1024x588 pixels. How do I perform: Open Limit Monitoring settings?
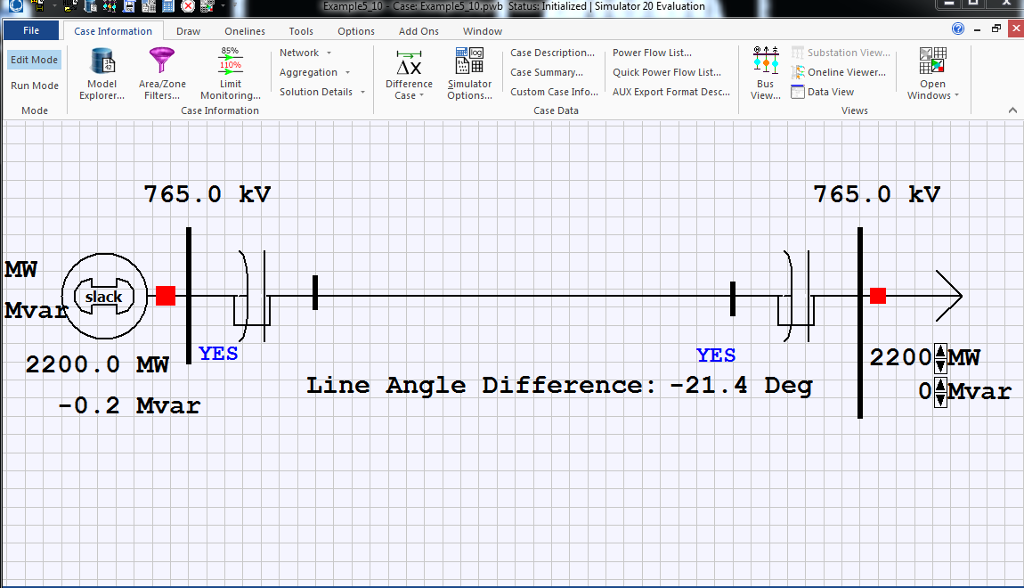pos(230,74)
